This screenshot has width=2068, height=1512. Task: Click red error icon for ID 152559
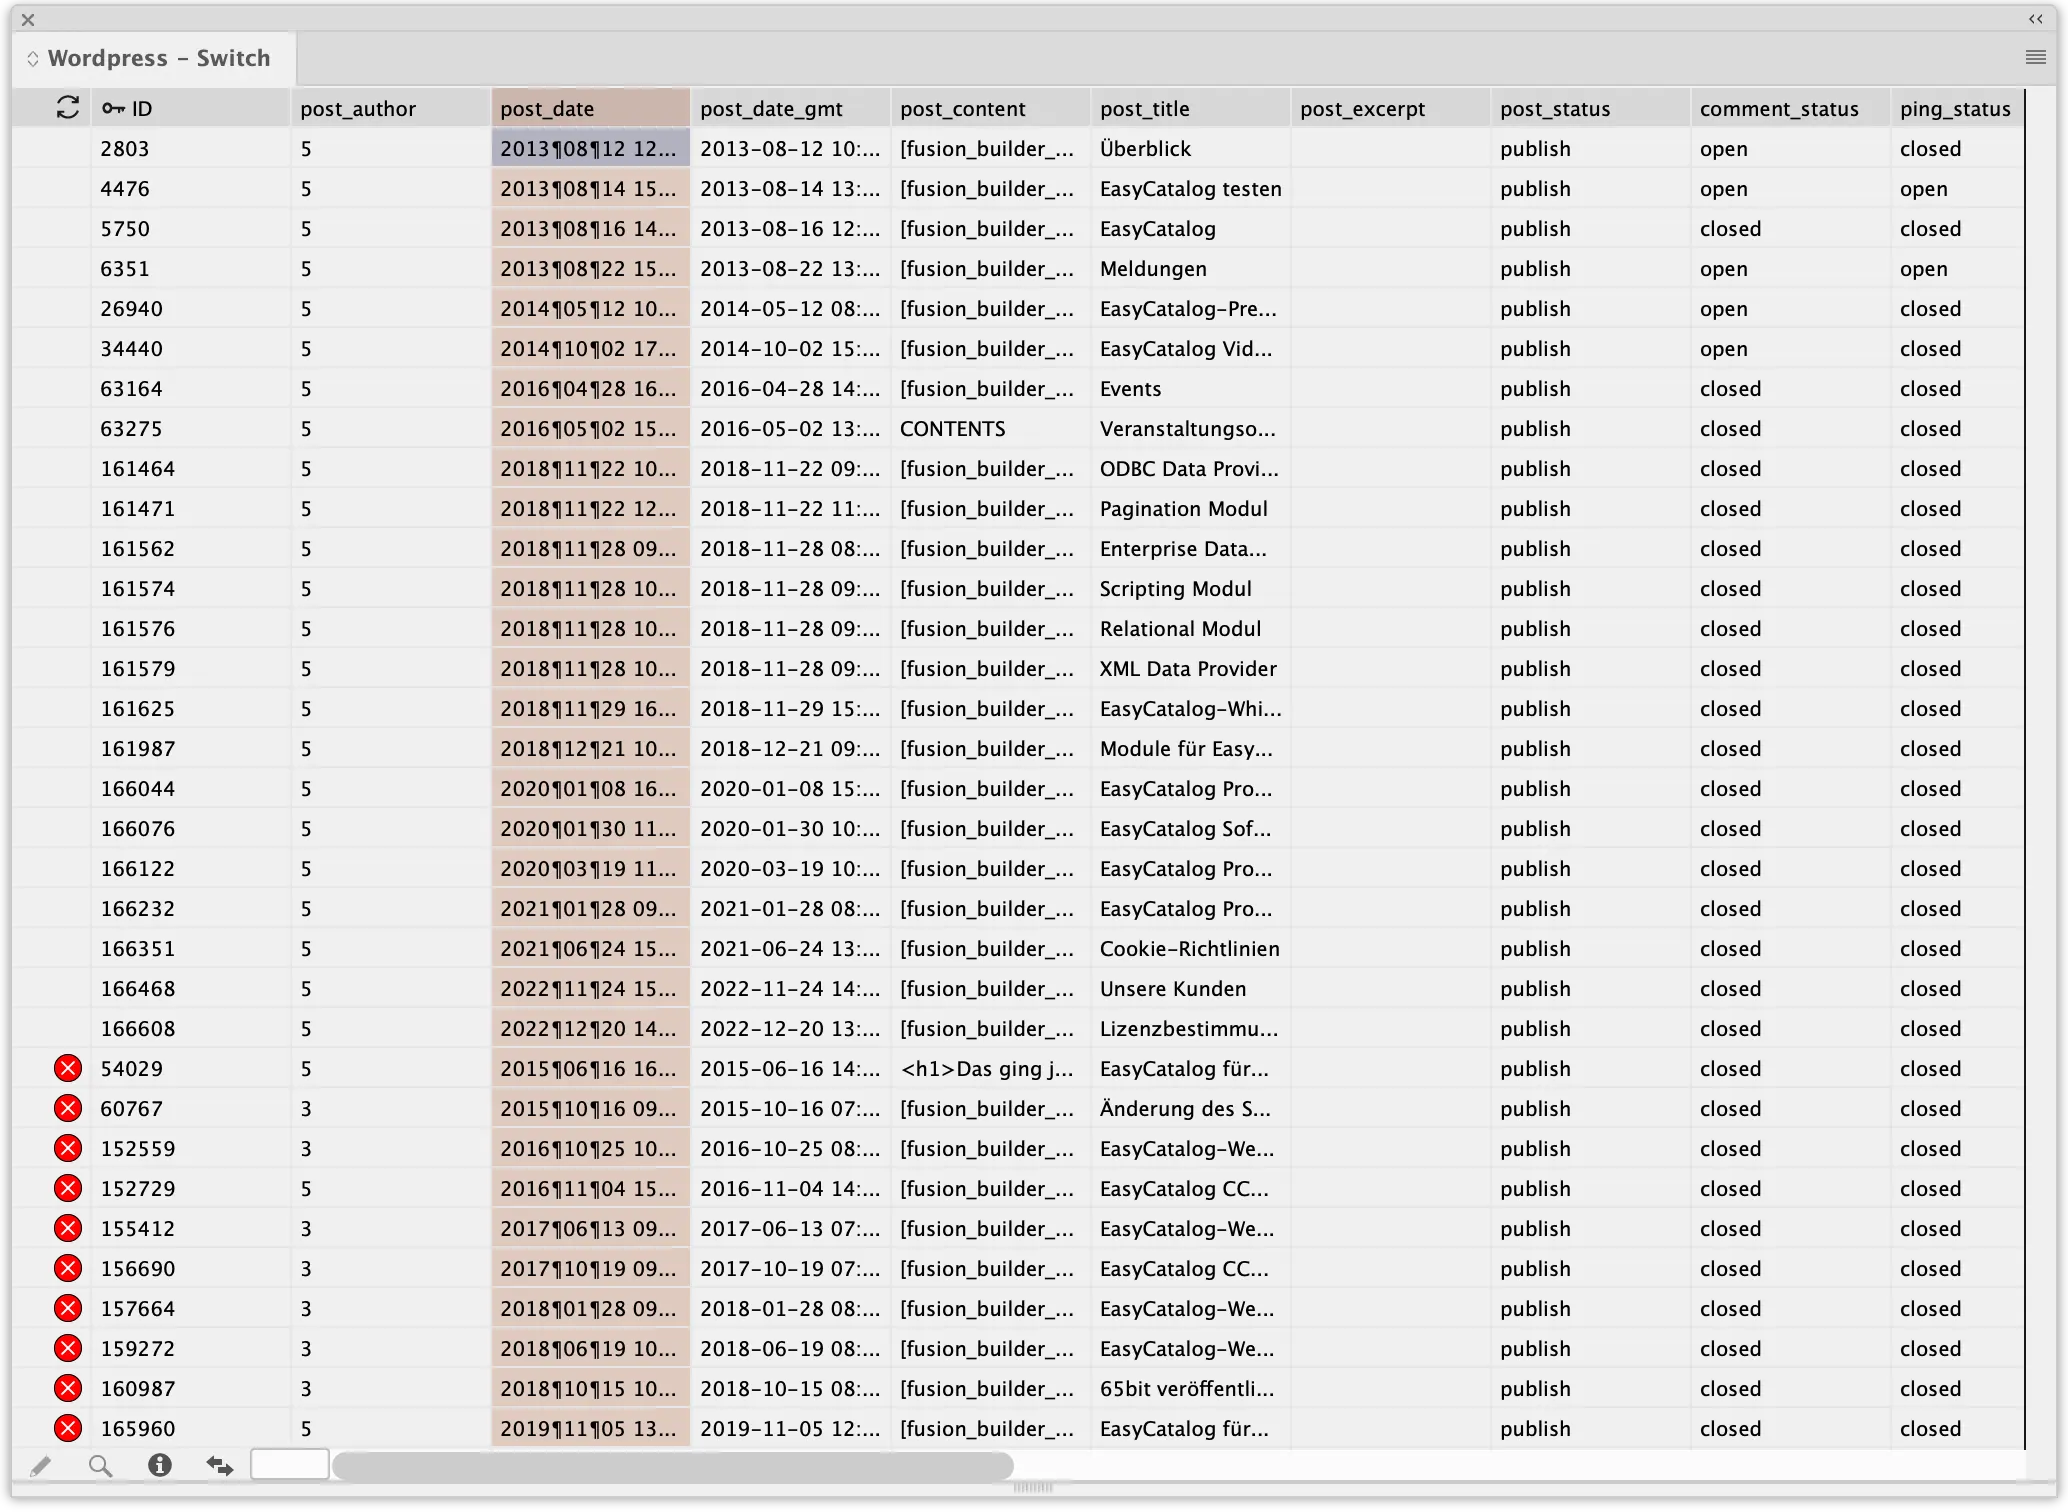[68, 1148]
